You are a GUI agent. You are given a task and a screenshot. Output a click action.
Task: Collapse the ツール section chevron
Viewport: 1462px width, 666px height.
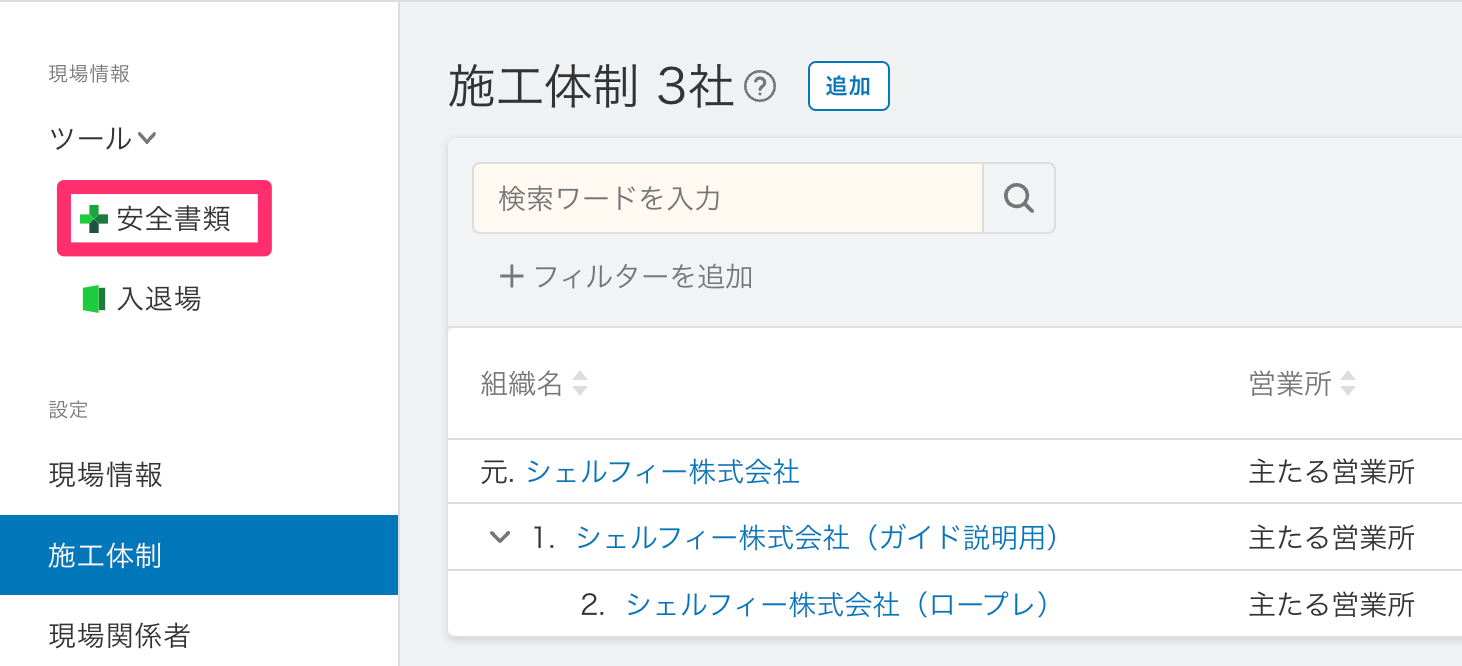[x=146, y=138]
